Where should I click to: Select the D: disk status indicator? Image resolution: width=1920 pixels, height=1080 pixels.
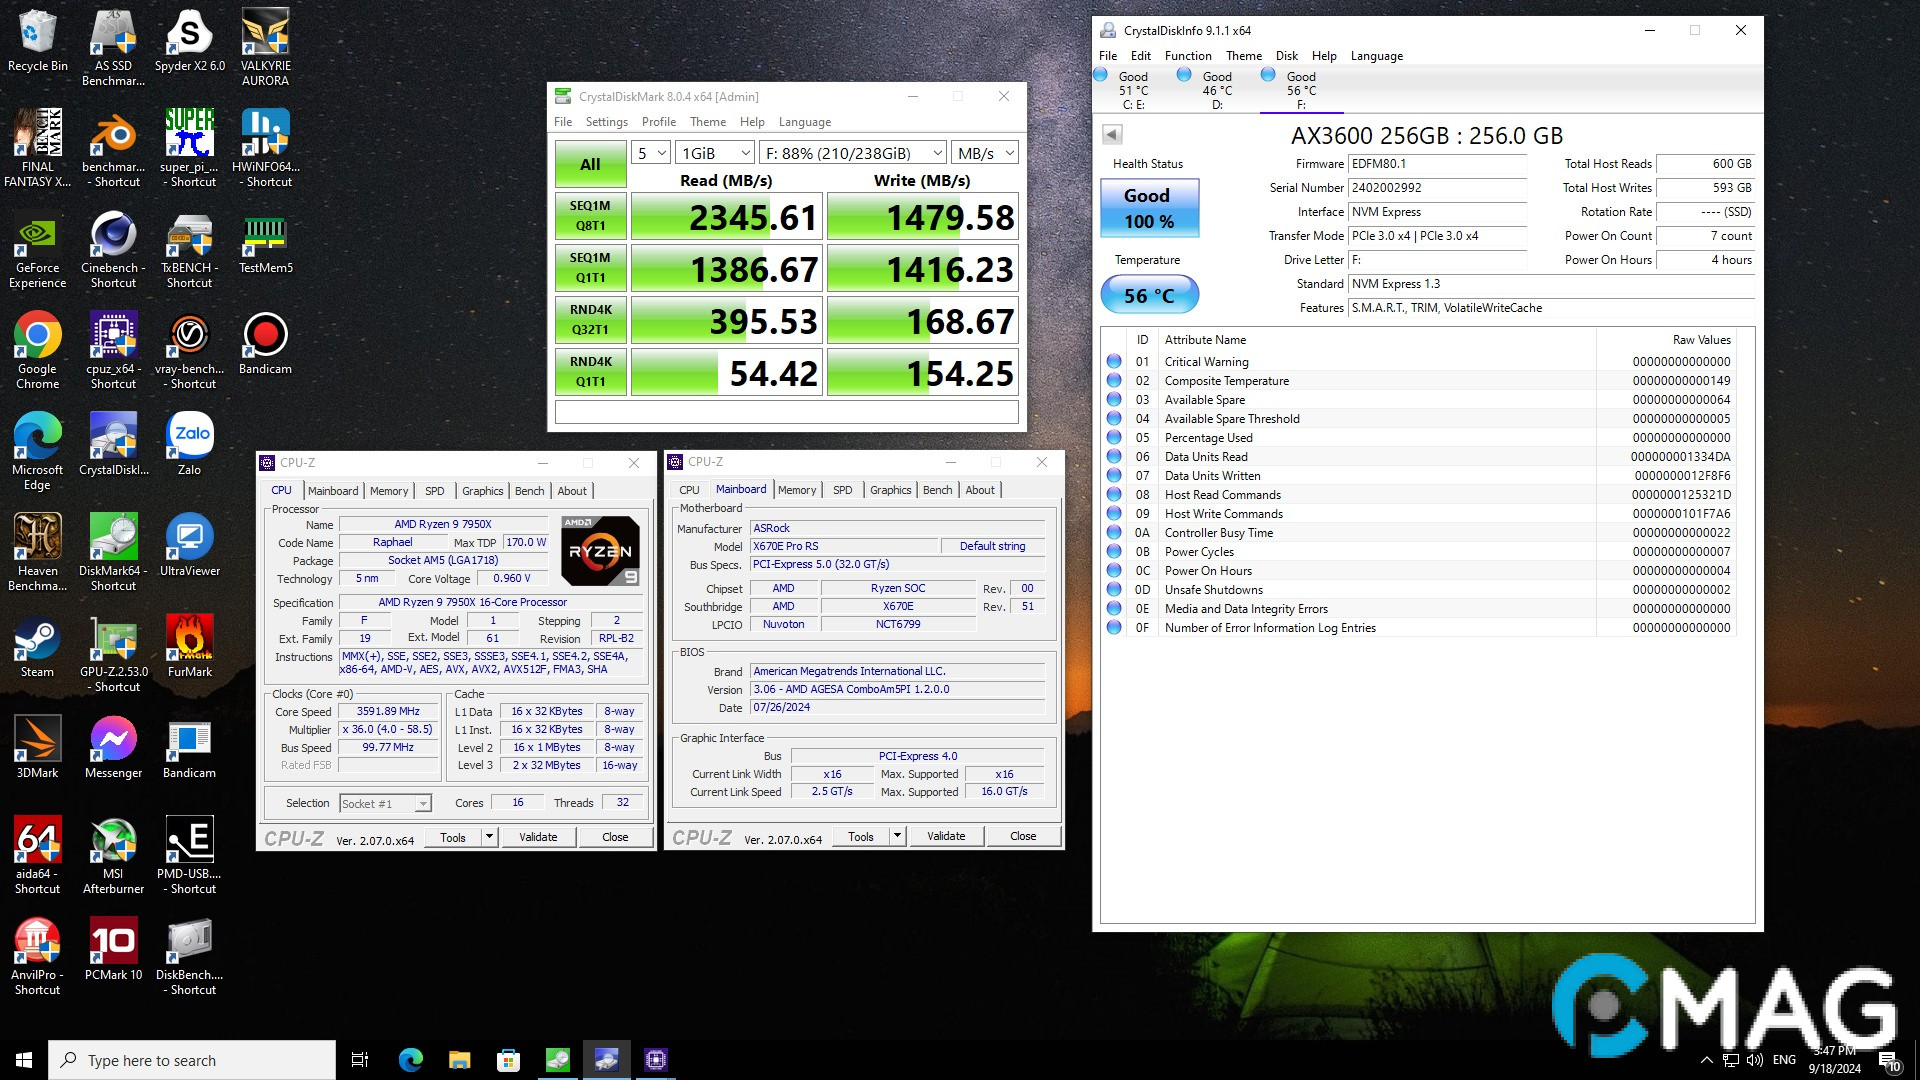pos(1216,89)
